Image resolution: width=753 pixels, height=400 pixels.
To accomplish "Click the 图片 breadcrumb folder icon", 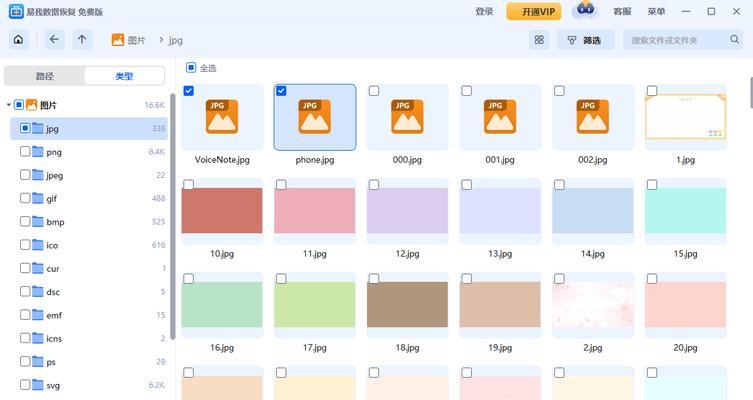I will click(118, 40).
